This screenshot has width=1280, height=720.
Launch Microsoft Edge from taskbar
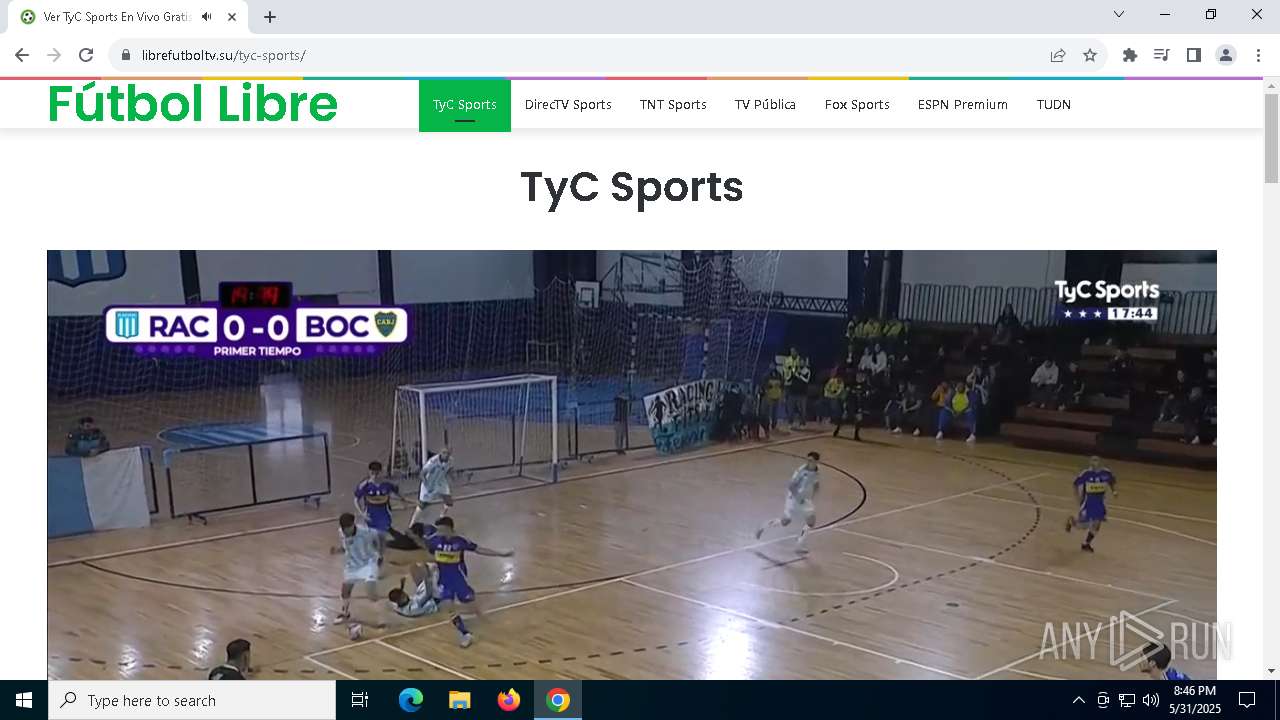[411, 700]
